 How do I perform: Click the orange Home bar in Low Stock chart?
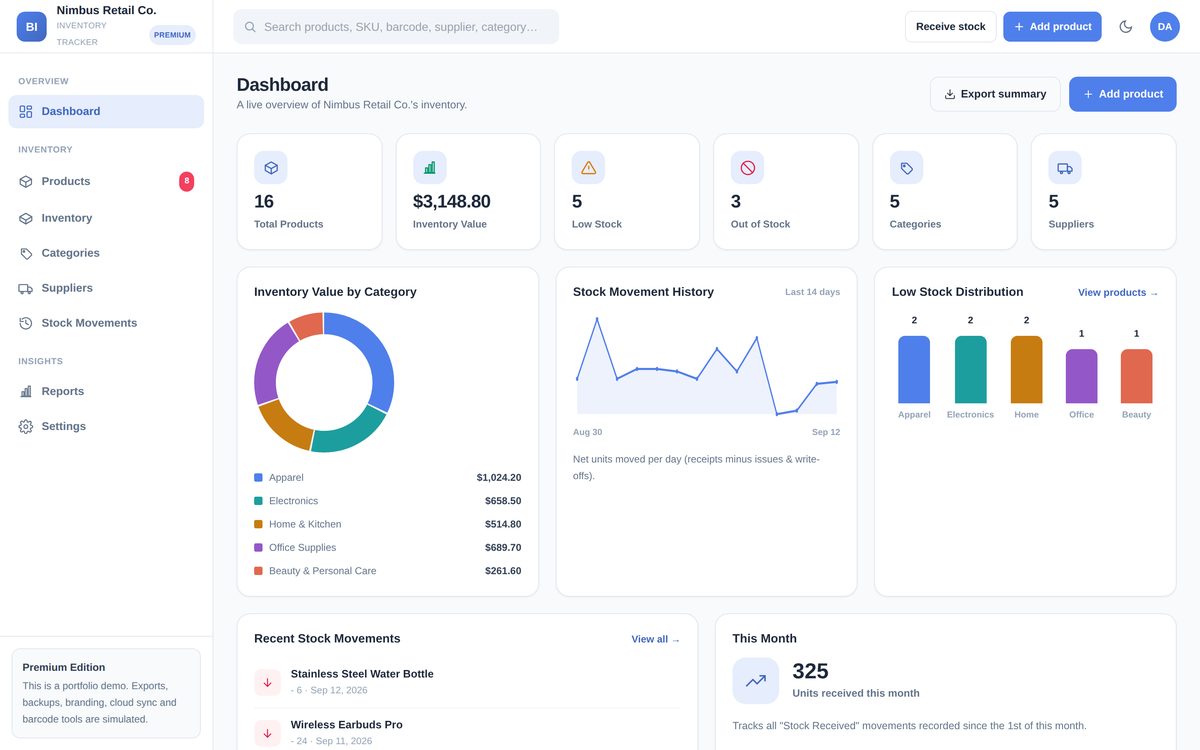click(x=1027, y=370)
